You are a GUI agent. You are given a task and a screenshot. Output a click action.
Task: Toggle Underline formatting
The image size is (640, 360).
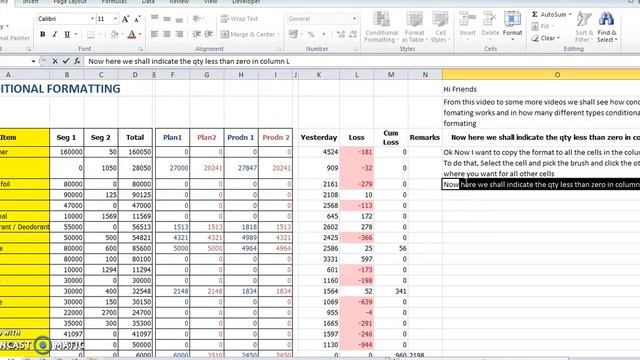(x=67, y=34)
